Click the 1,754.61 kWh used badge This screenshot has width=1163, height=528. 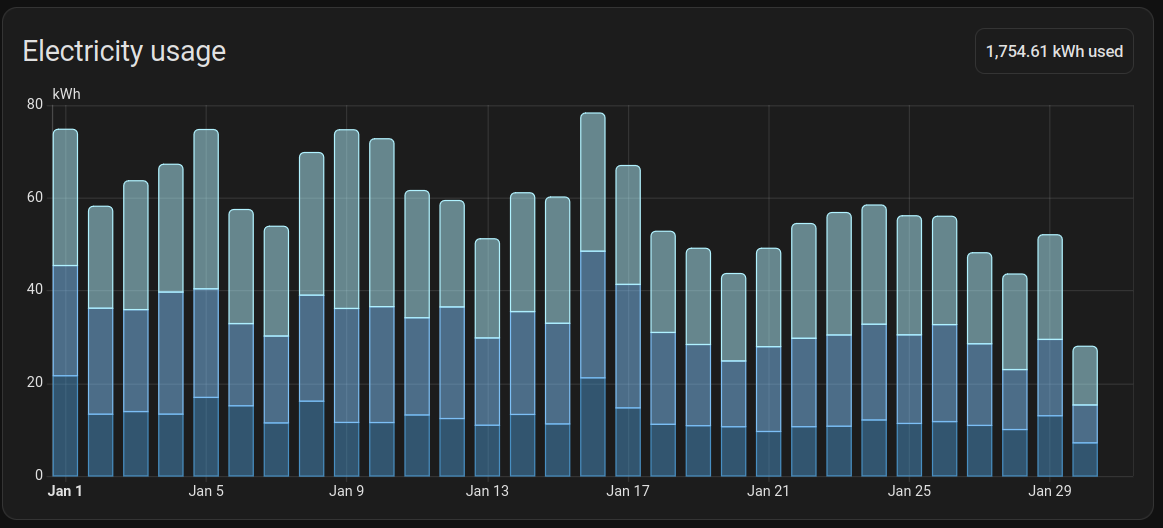click(1054, 51)
